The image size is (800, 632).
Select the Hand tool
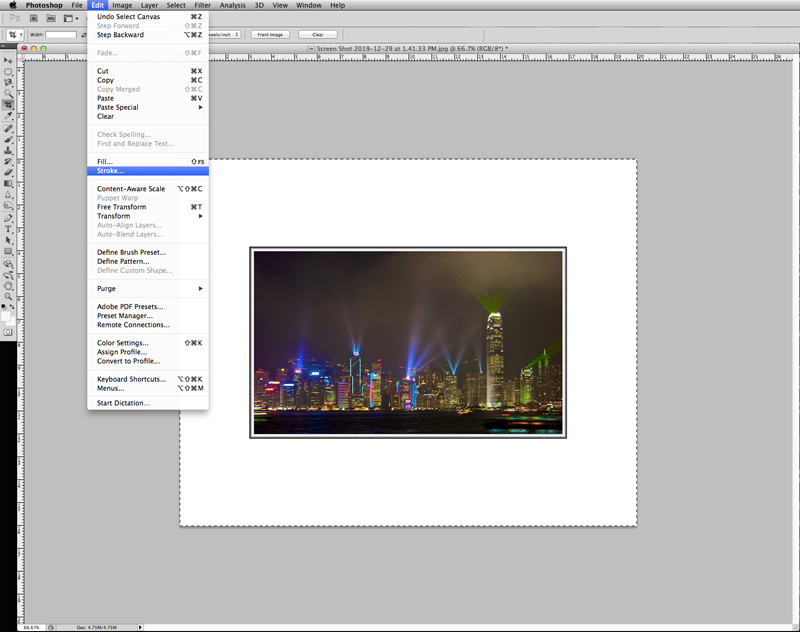point(9,285)
